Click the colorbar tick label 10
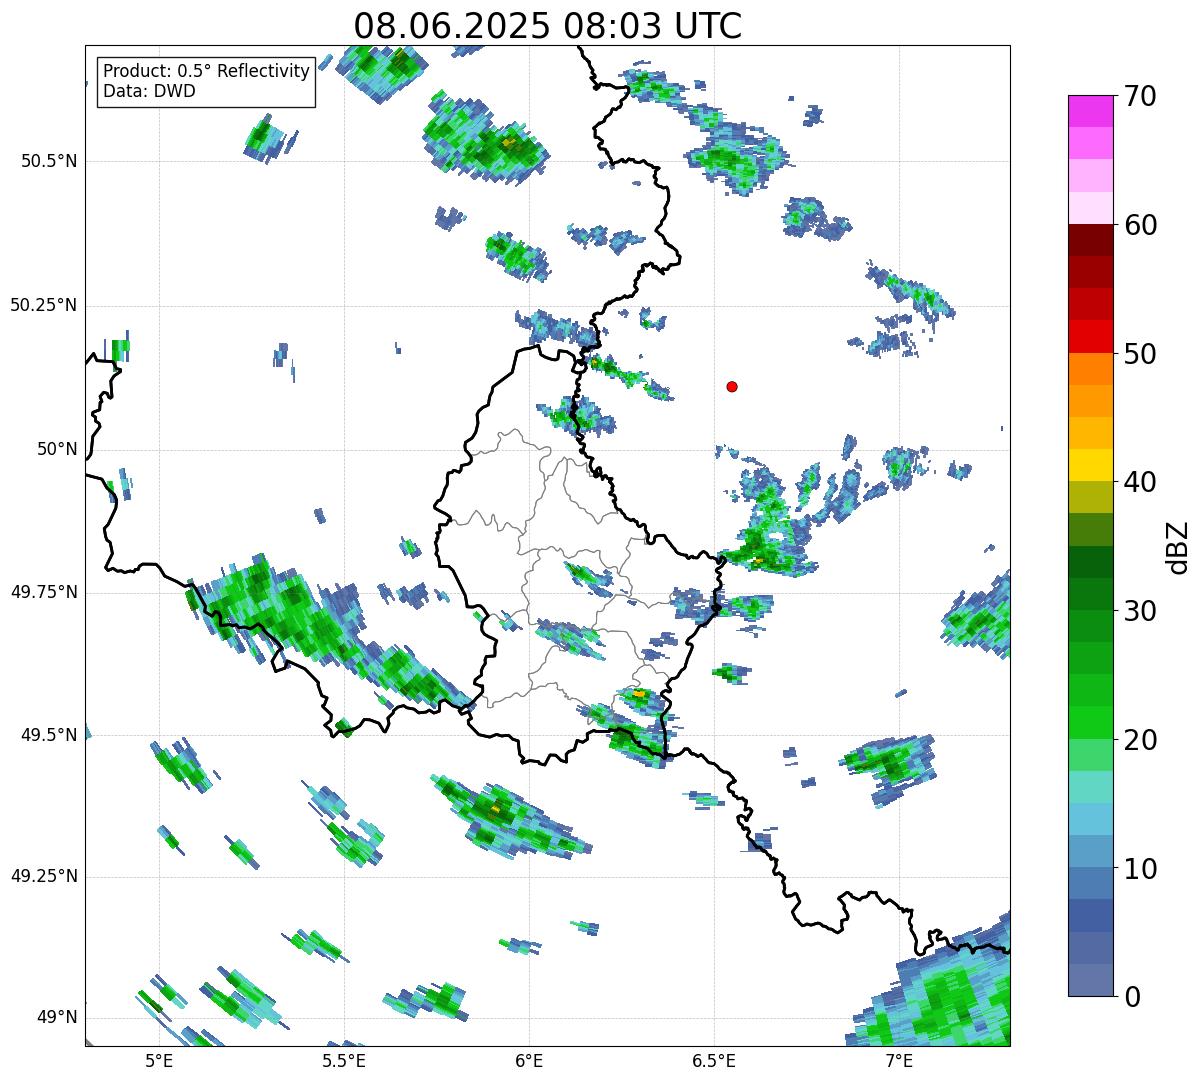Image resolution: width=1202 pixels, height=1081 pixels. [1140, 868]
